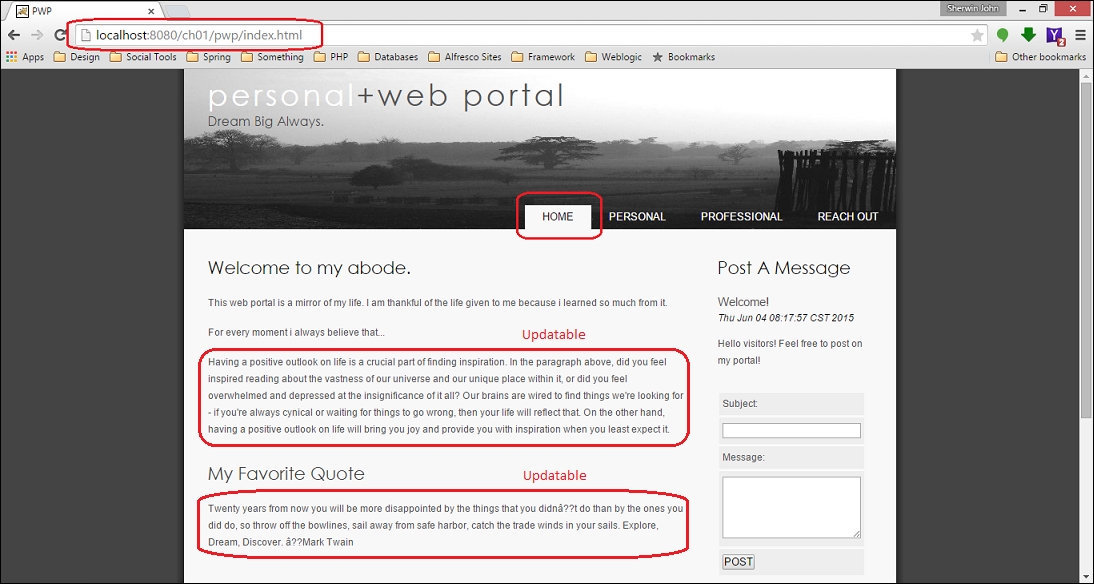Image resolution: width=1094 pixels, height=584 pixels.
Task: Expand the Databases bookmarks folder
Action: [388, 57]
